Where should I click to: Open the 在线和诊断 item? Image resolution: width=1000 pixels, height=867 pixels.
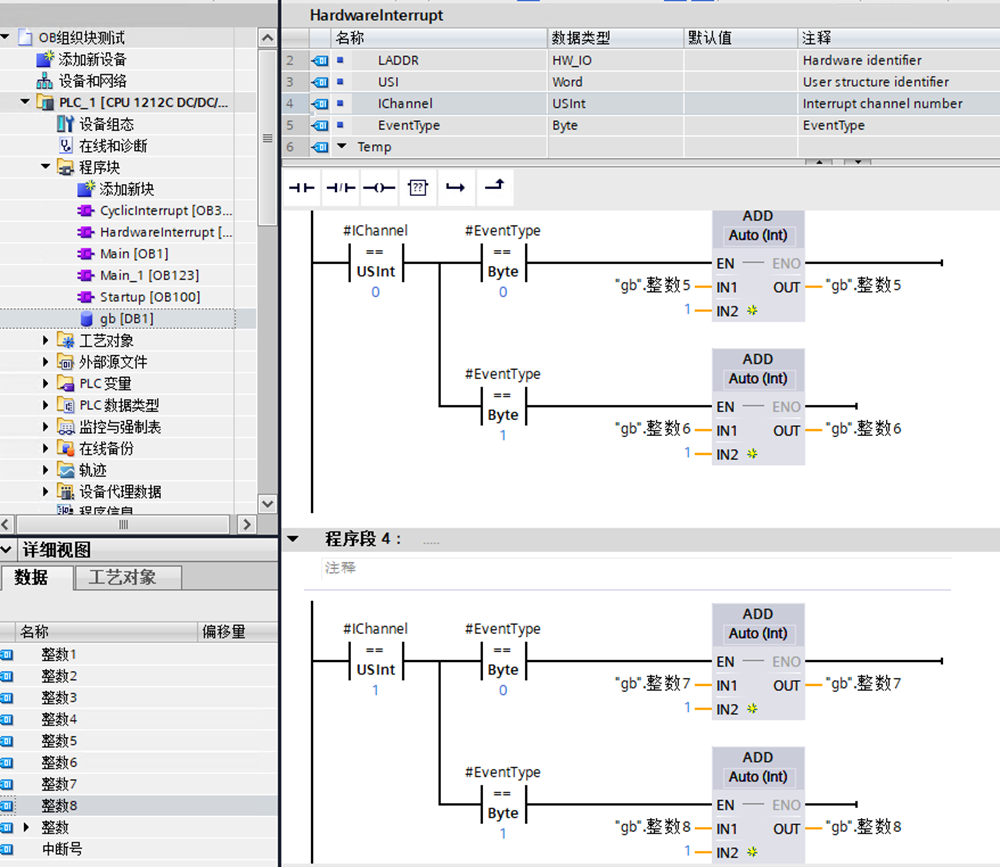[x=112, y=146]
